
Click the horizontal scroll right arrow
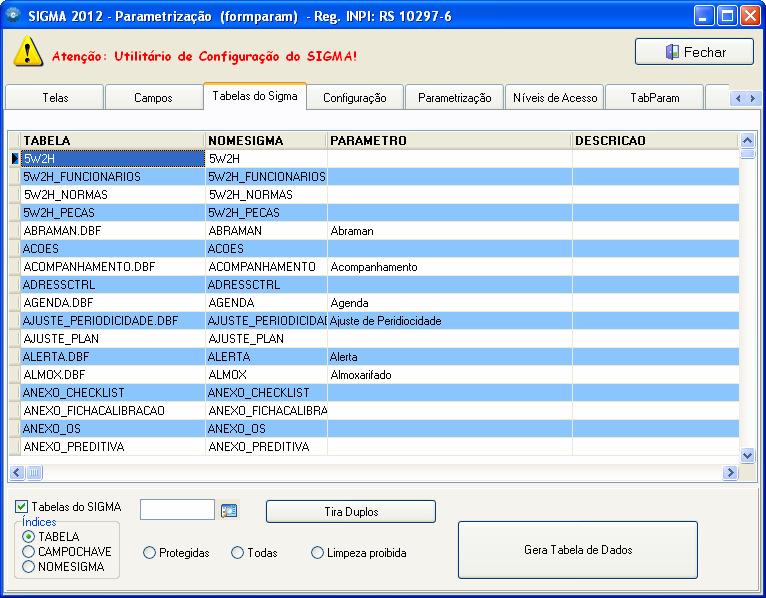click(x=730, y=472)
